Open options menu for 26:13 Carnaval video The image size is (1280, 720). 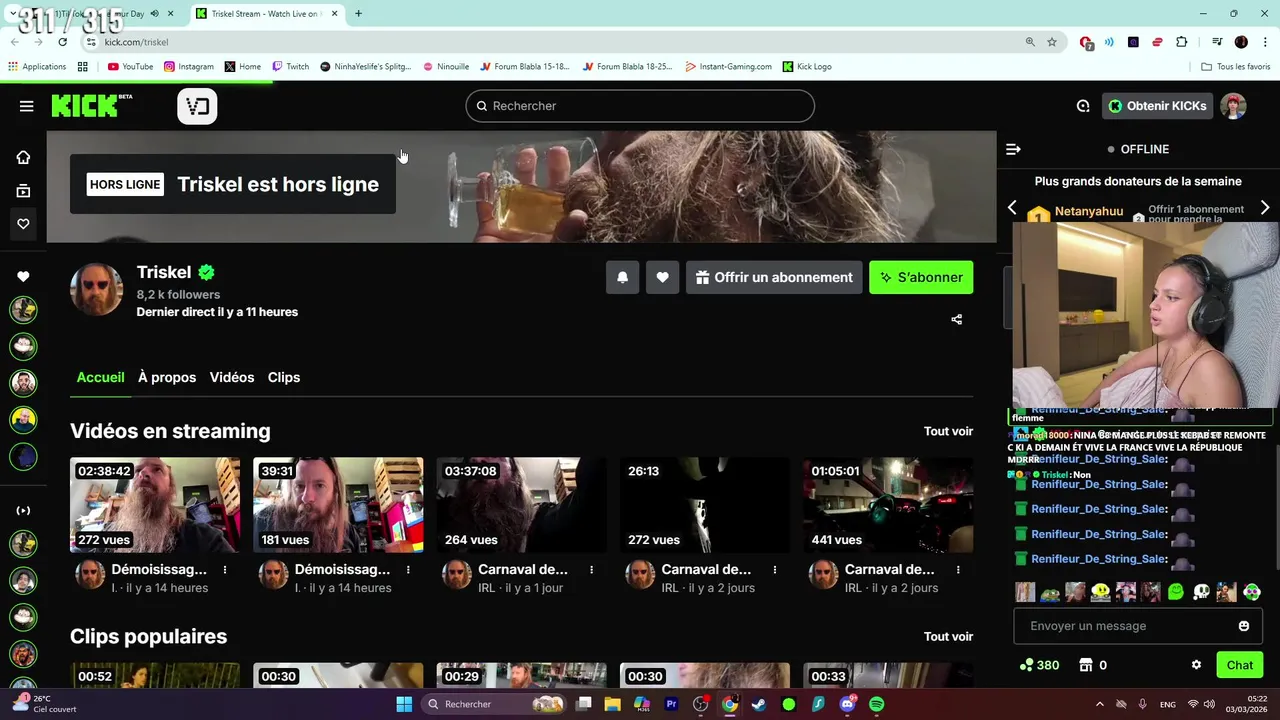tap(775, 570)
